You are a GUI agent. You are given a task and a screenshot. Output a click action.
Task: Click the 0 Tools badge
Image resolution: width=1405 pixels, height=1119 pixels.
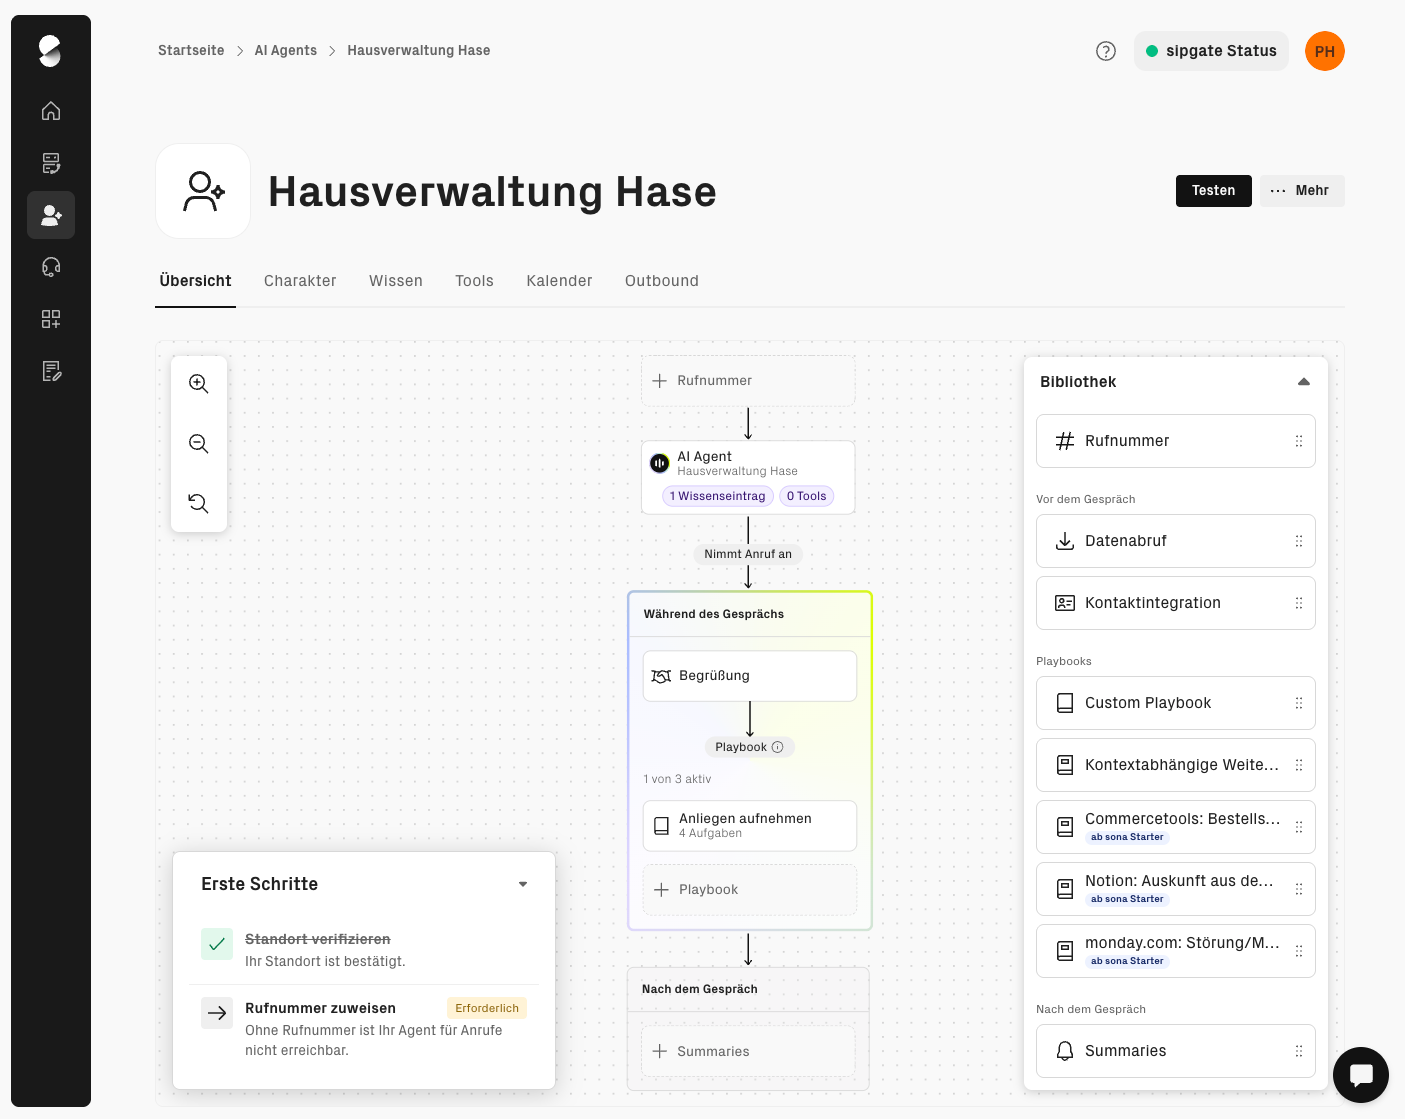coord(807,496)
